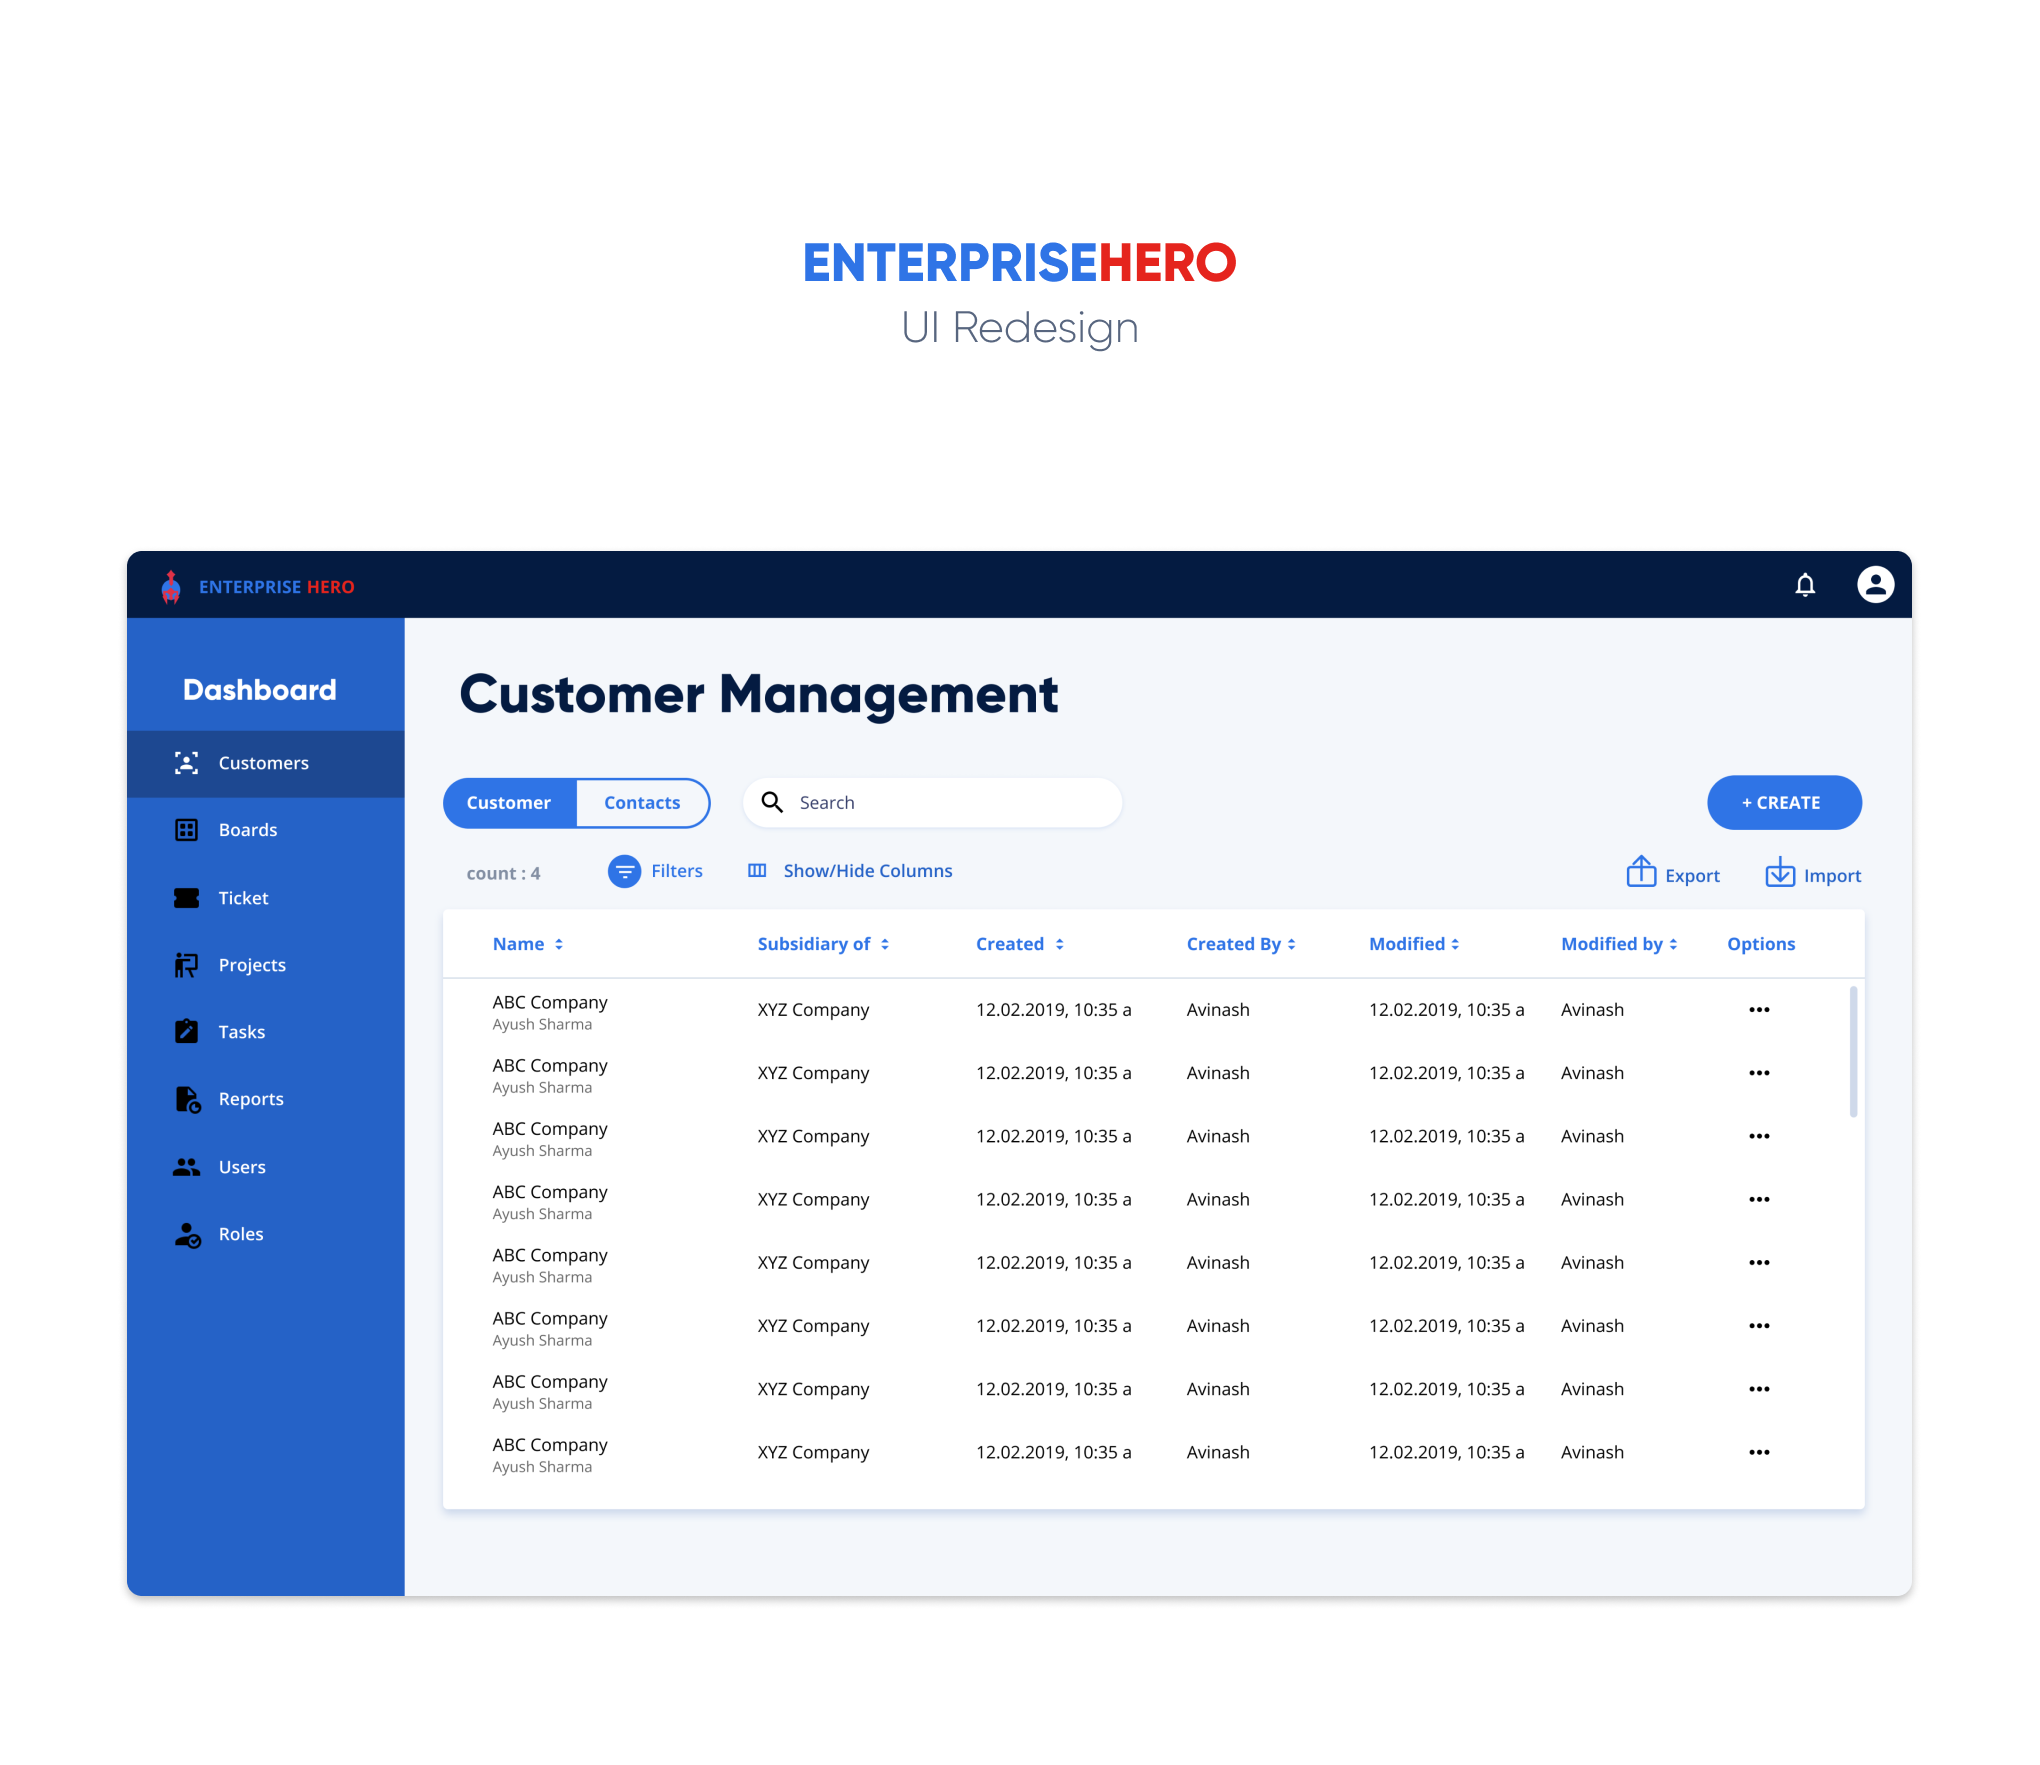Open options dots for fourth table row

(1759, 1199)
